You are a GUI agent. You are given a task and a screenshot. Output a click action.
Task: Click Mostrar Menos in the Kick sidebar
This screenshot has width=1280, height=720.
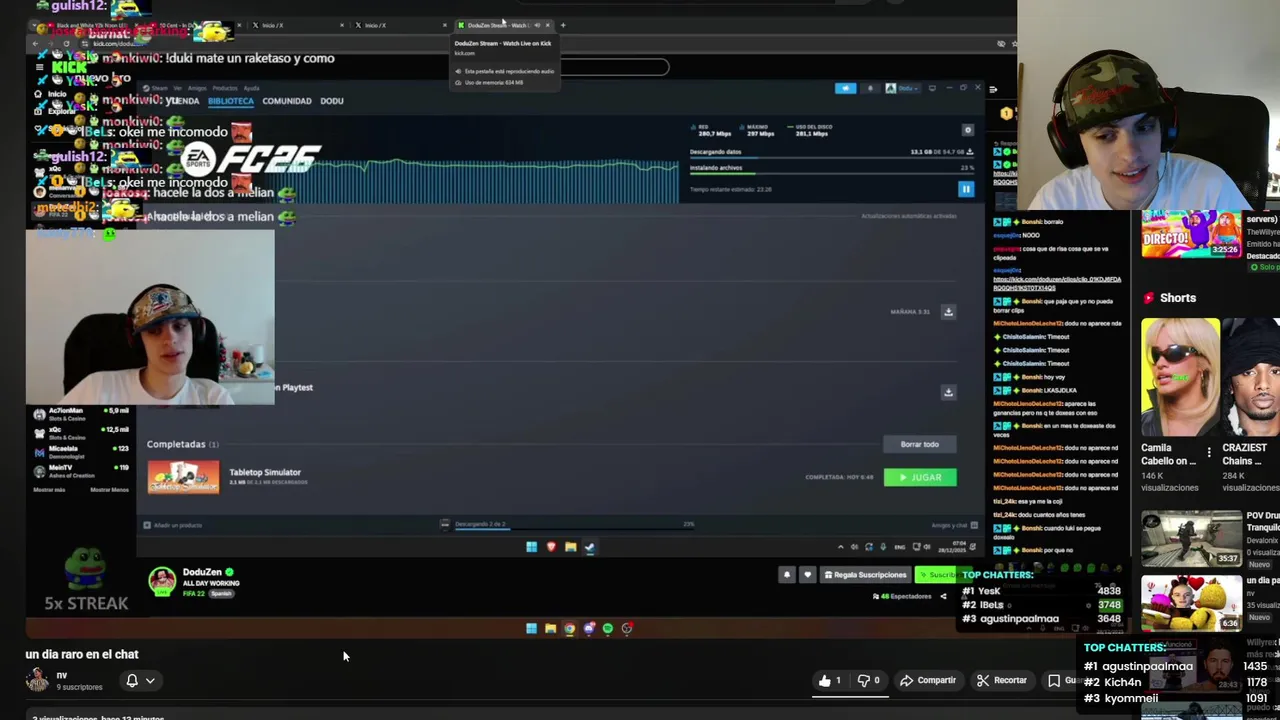tap(109, 490)
